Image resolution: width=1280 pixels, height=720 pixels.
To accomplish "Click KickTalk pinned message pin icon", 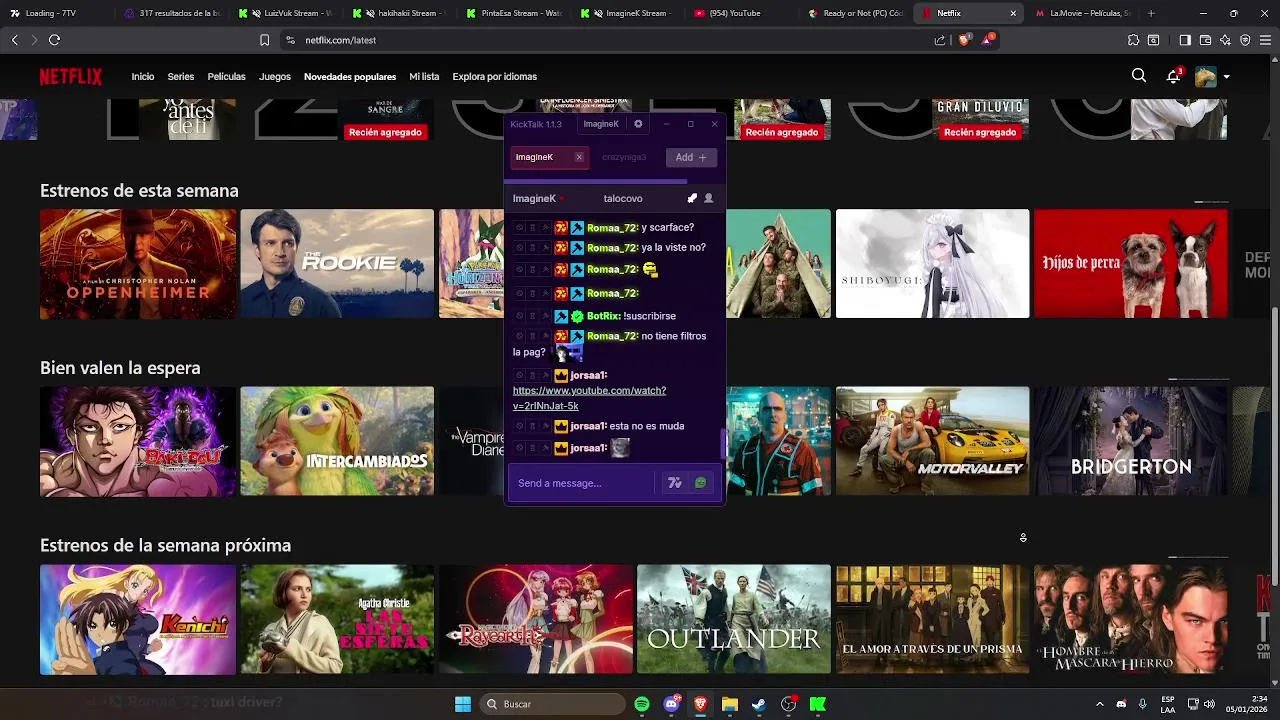I will (x=692, y=198).
